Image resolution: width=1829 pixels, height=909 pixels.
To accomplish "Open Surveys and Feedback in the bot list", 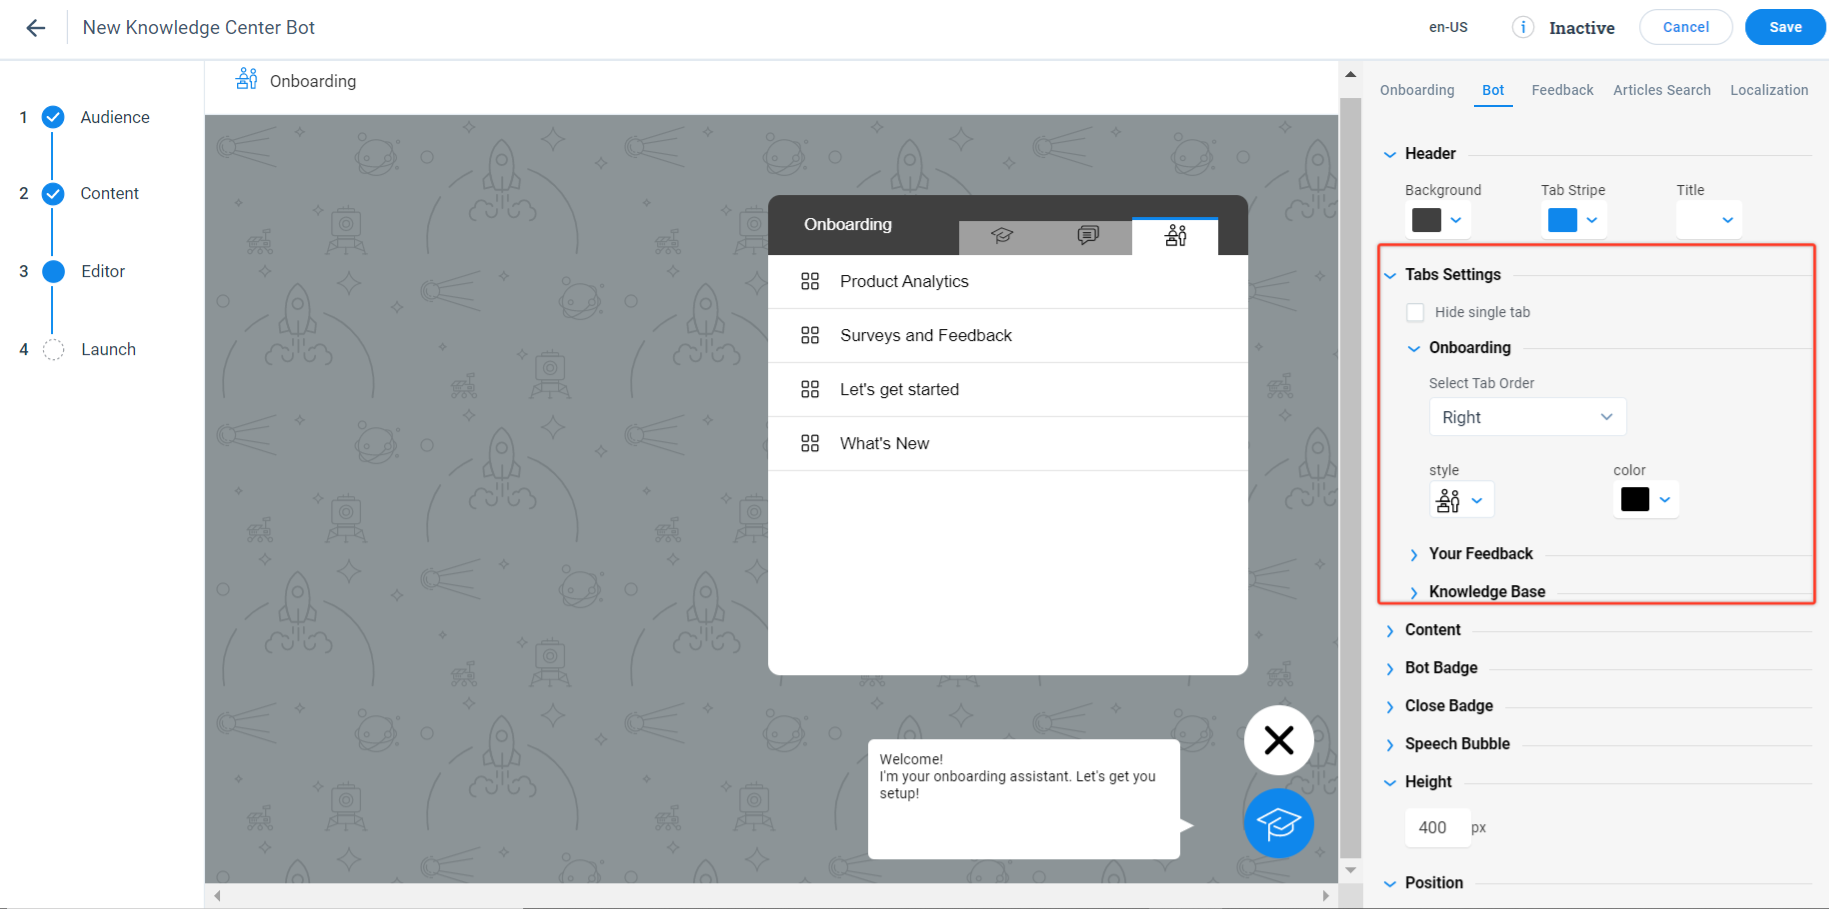I will tap(1008, 335).
